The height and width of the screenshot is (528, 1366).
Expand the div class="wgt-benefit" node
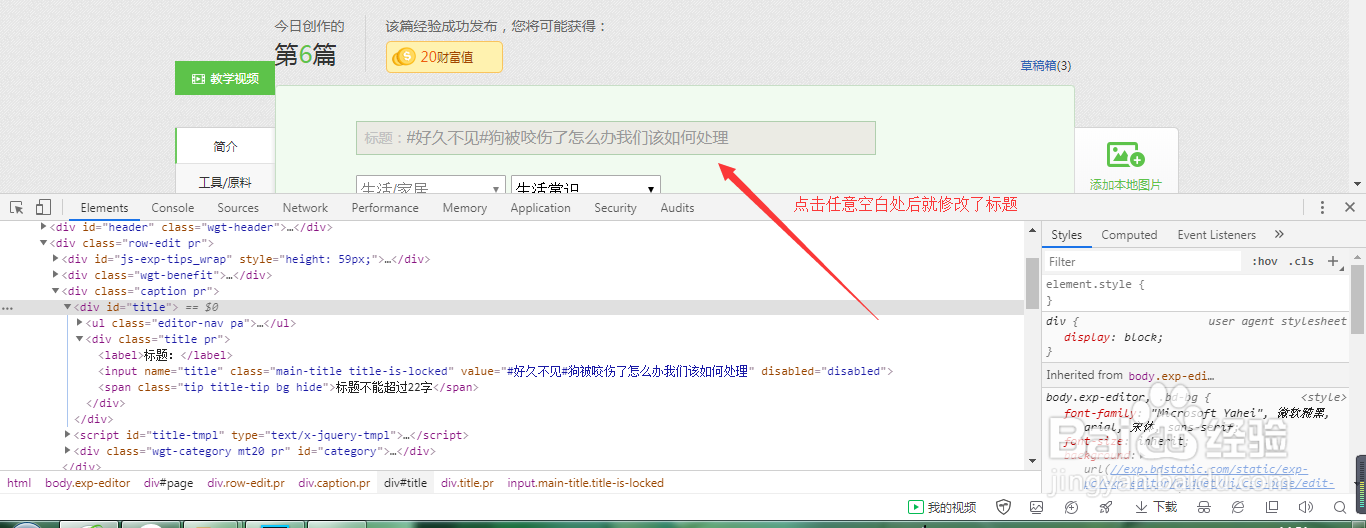tap(57, 275)
